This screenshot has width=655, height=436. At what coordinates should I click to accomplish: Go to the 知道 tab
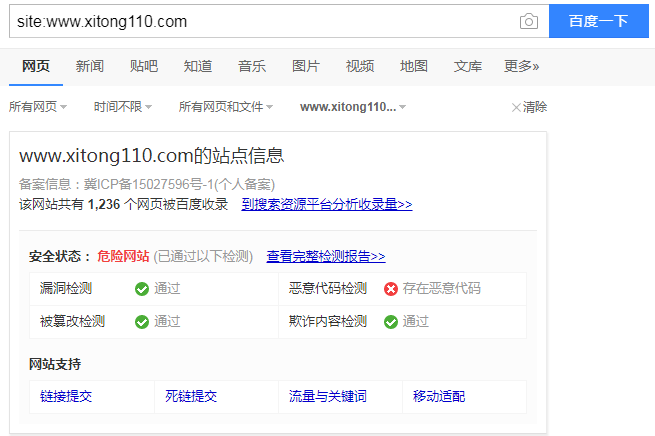(198, 66)
